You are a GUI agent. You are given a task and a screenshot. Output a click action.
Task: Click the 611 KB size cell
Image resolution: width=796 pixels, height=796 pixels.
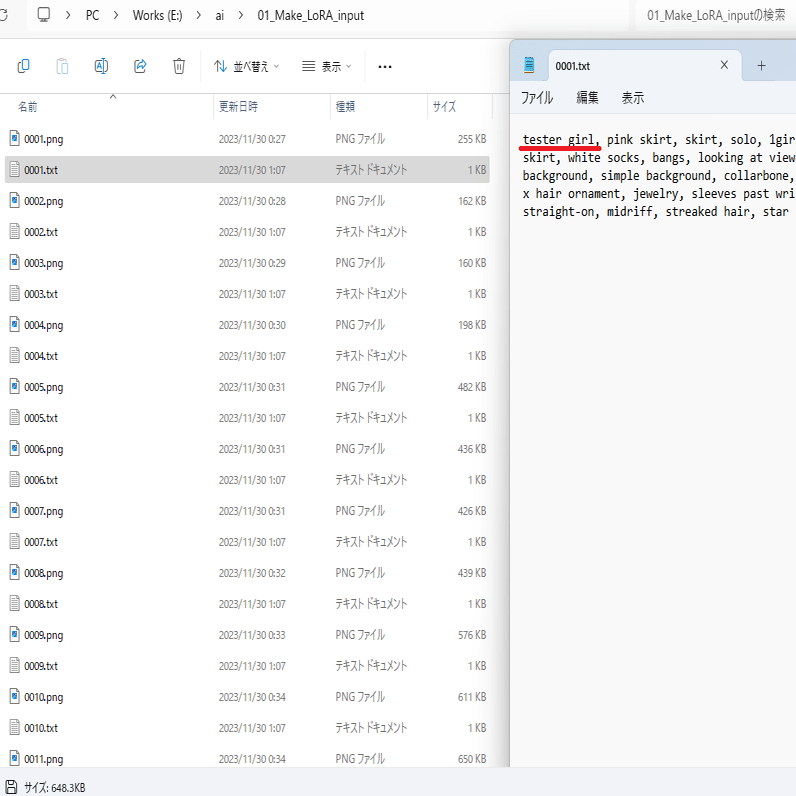pos(472,696)
